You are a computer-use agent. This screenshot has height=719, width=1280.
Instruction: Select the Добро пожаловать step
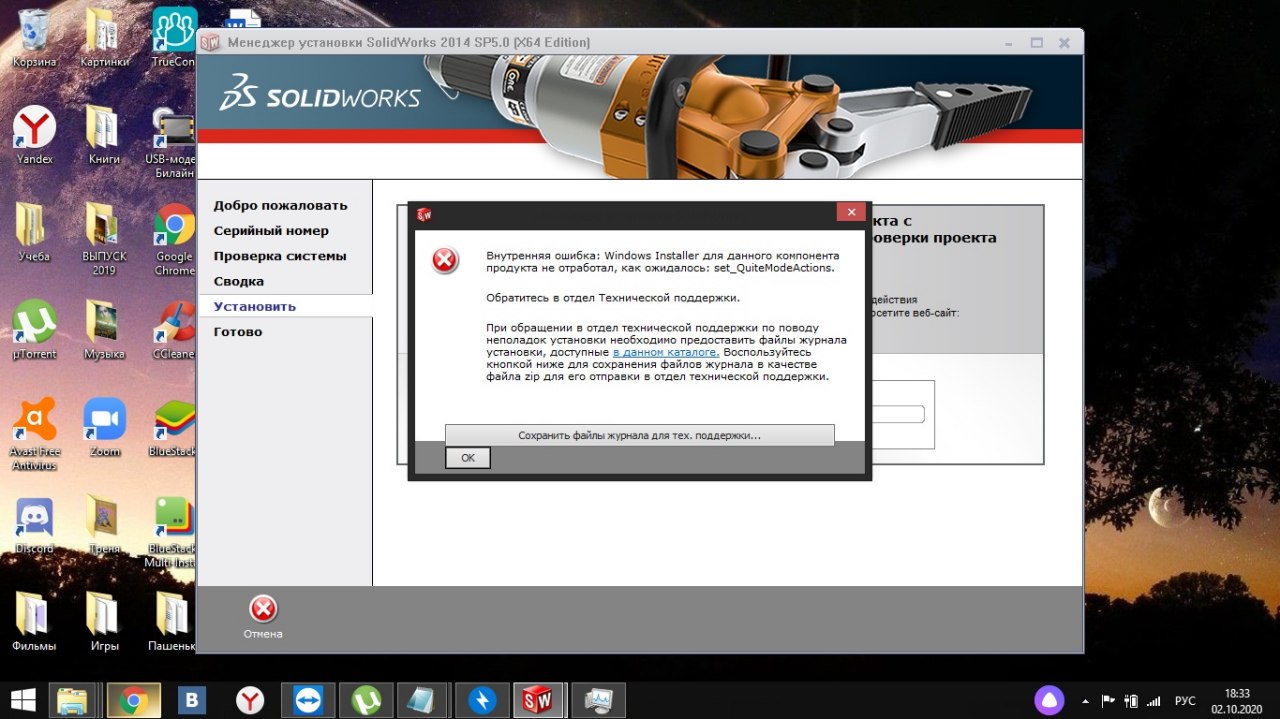[280, 205]
